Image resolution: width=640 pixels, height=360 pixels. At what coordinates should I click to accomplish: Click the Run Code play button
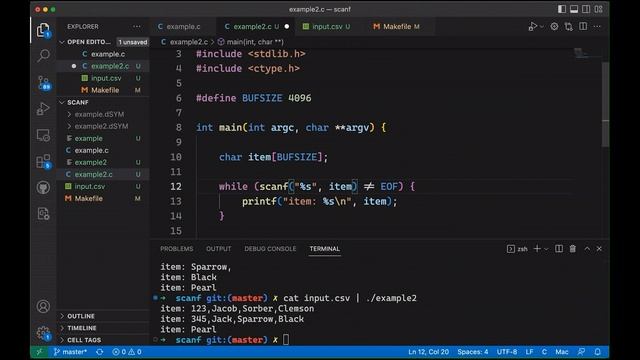click(532, 27)
